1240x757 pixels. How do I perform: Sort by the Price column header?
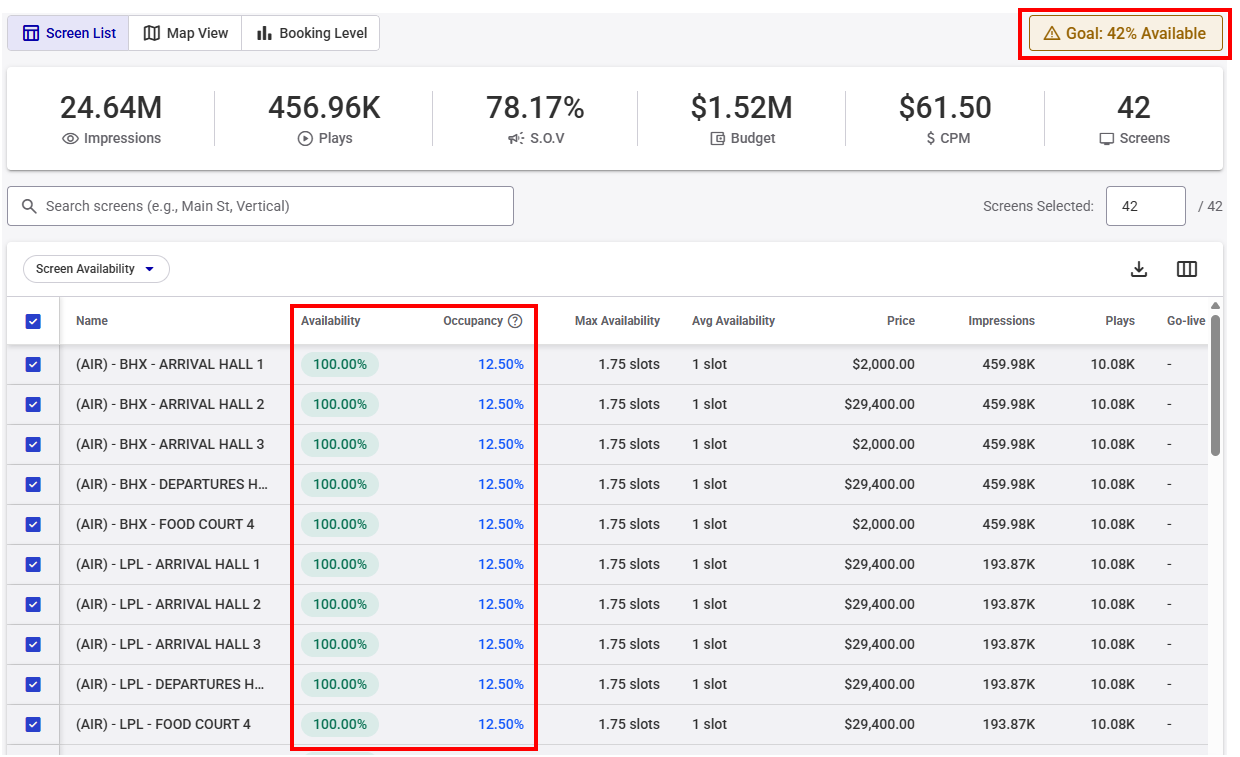[x=900, y=321]
